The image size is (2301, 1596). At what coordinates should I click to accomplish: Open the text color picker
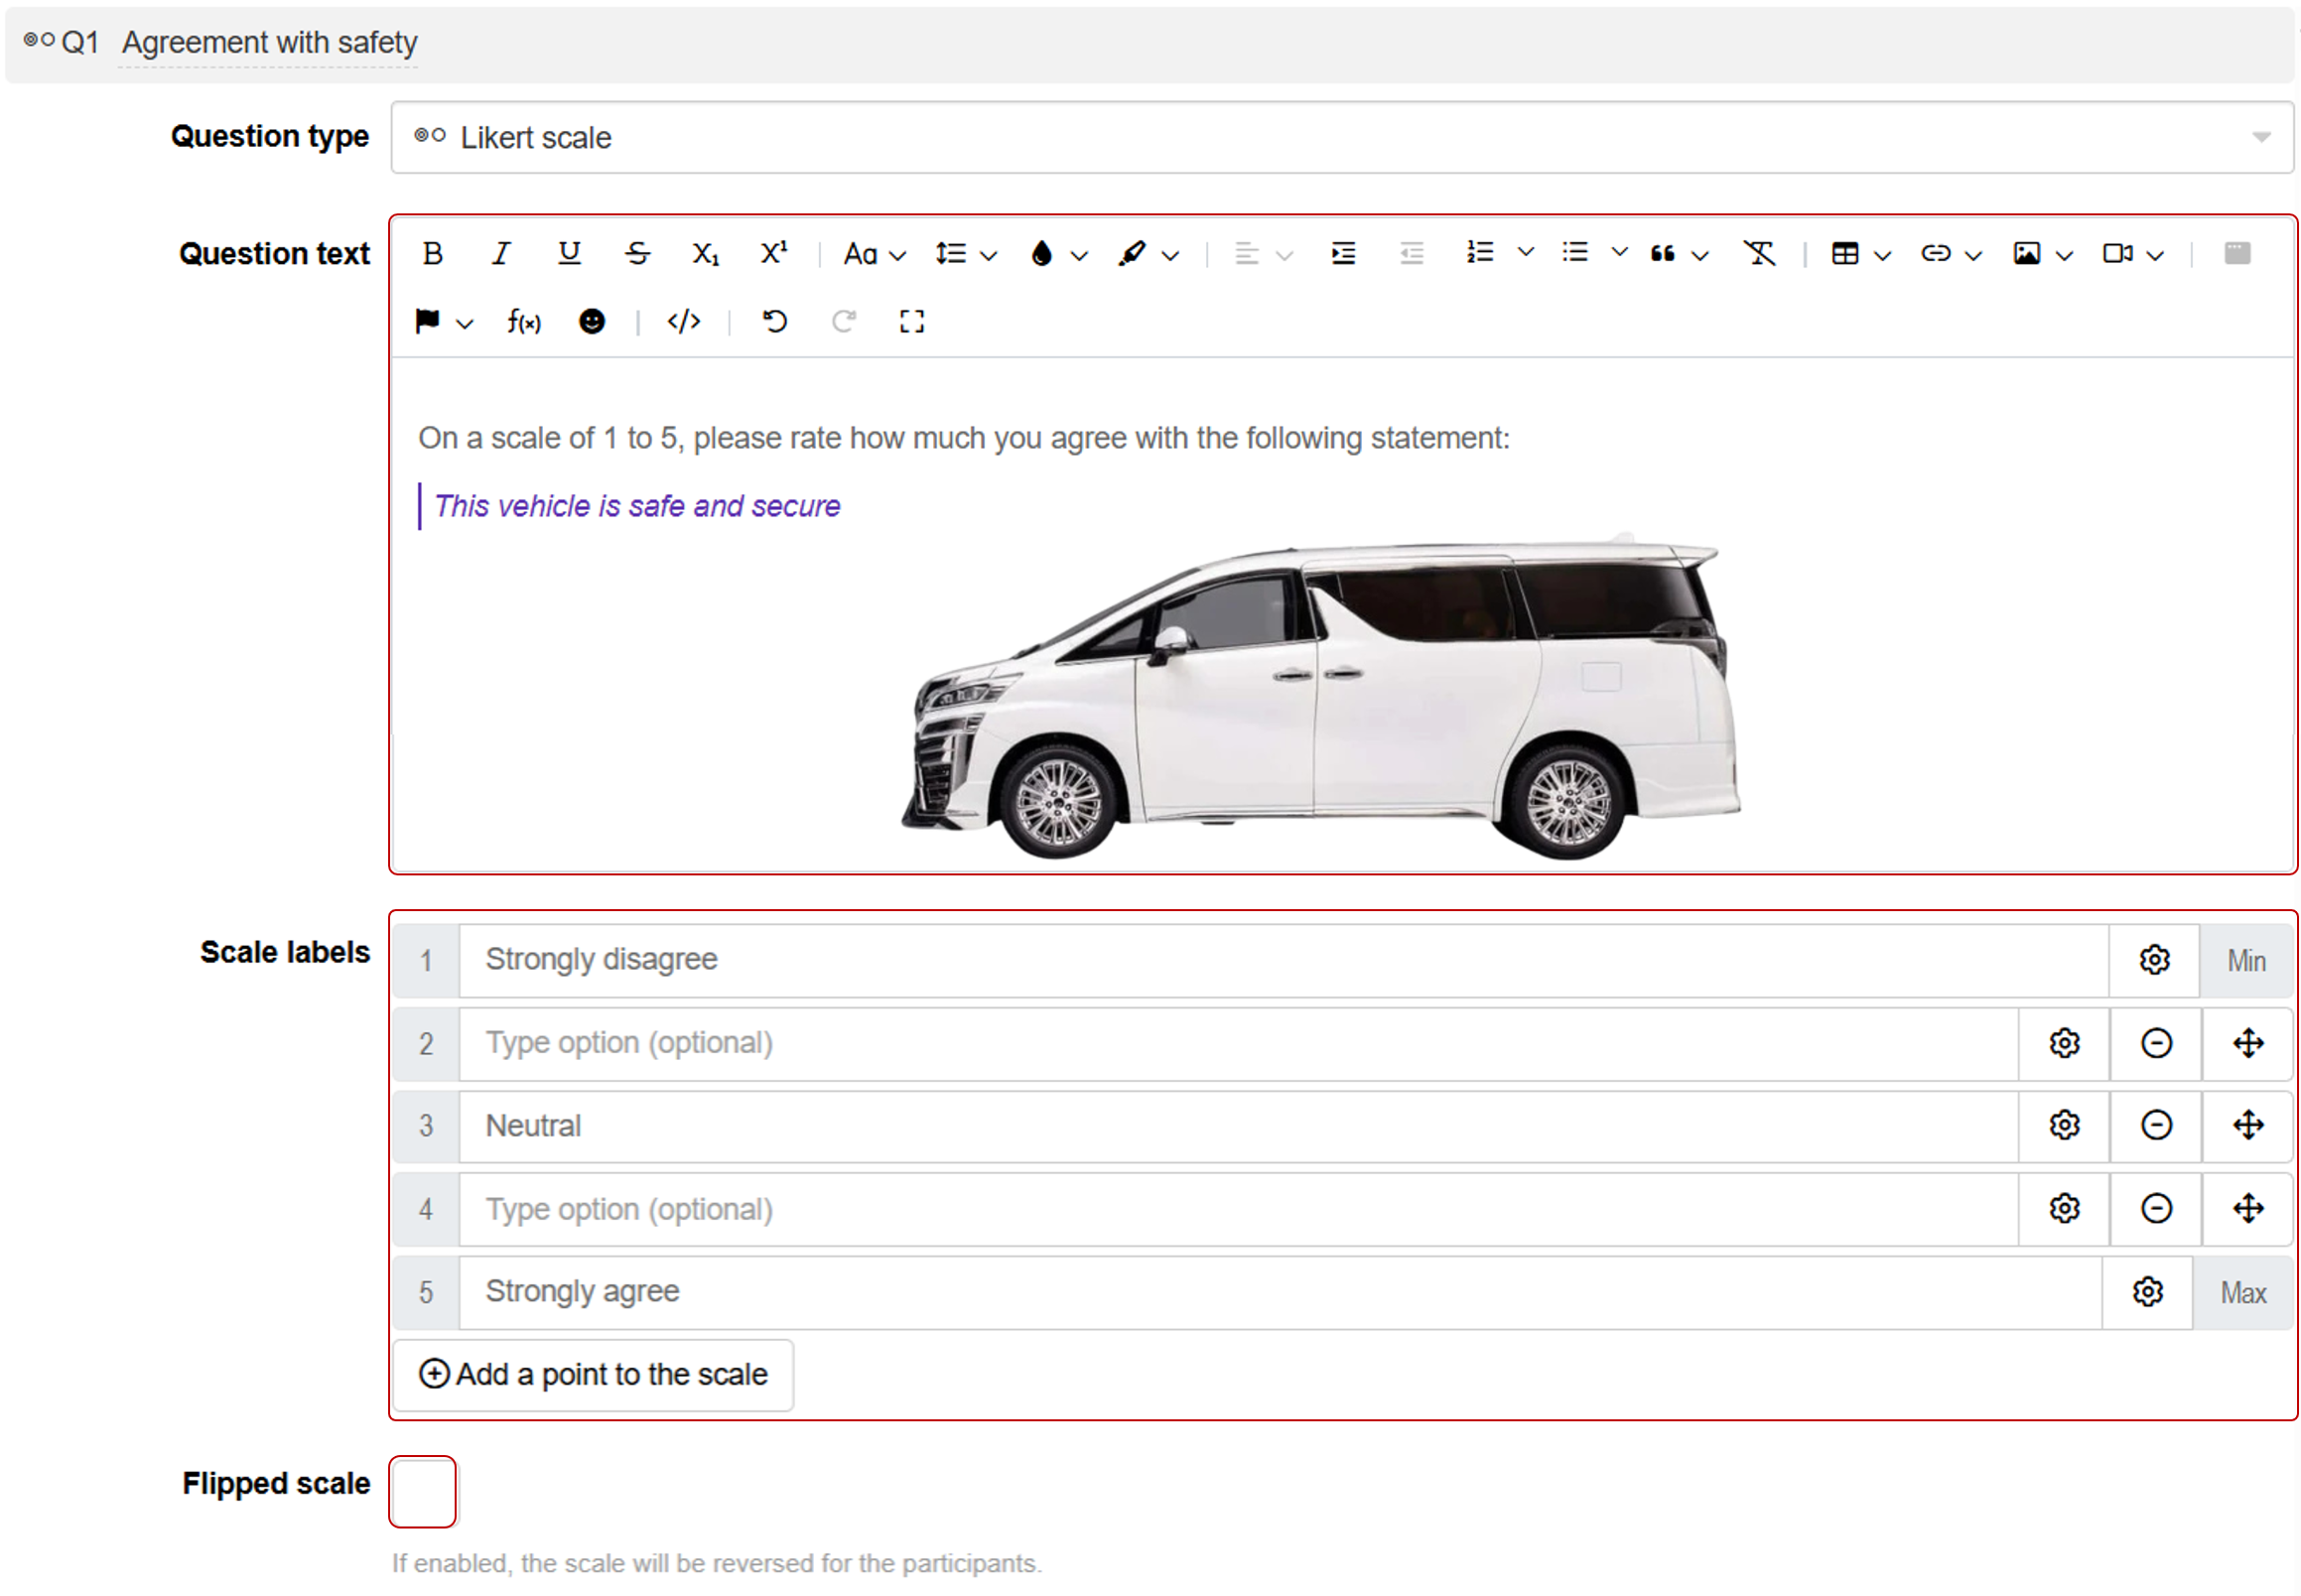click(x=1040, y=253)
